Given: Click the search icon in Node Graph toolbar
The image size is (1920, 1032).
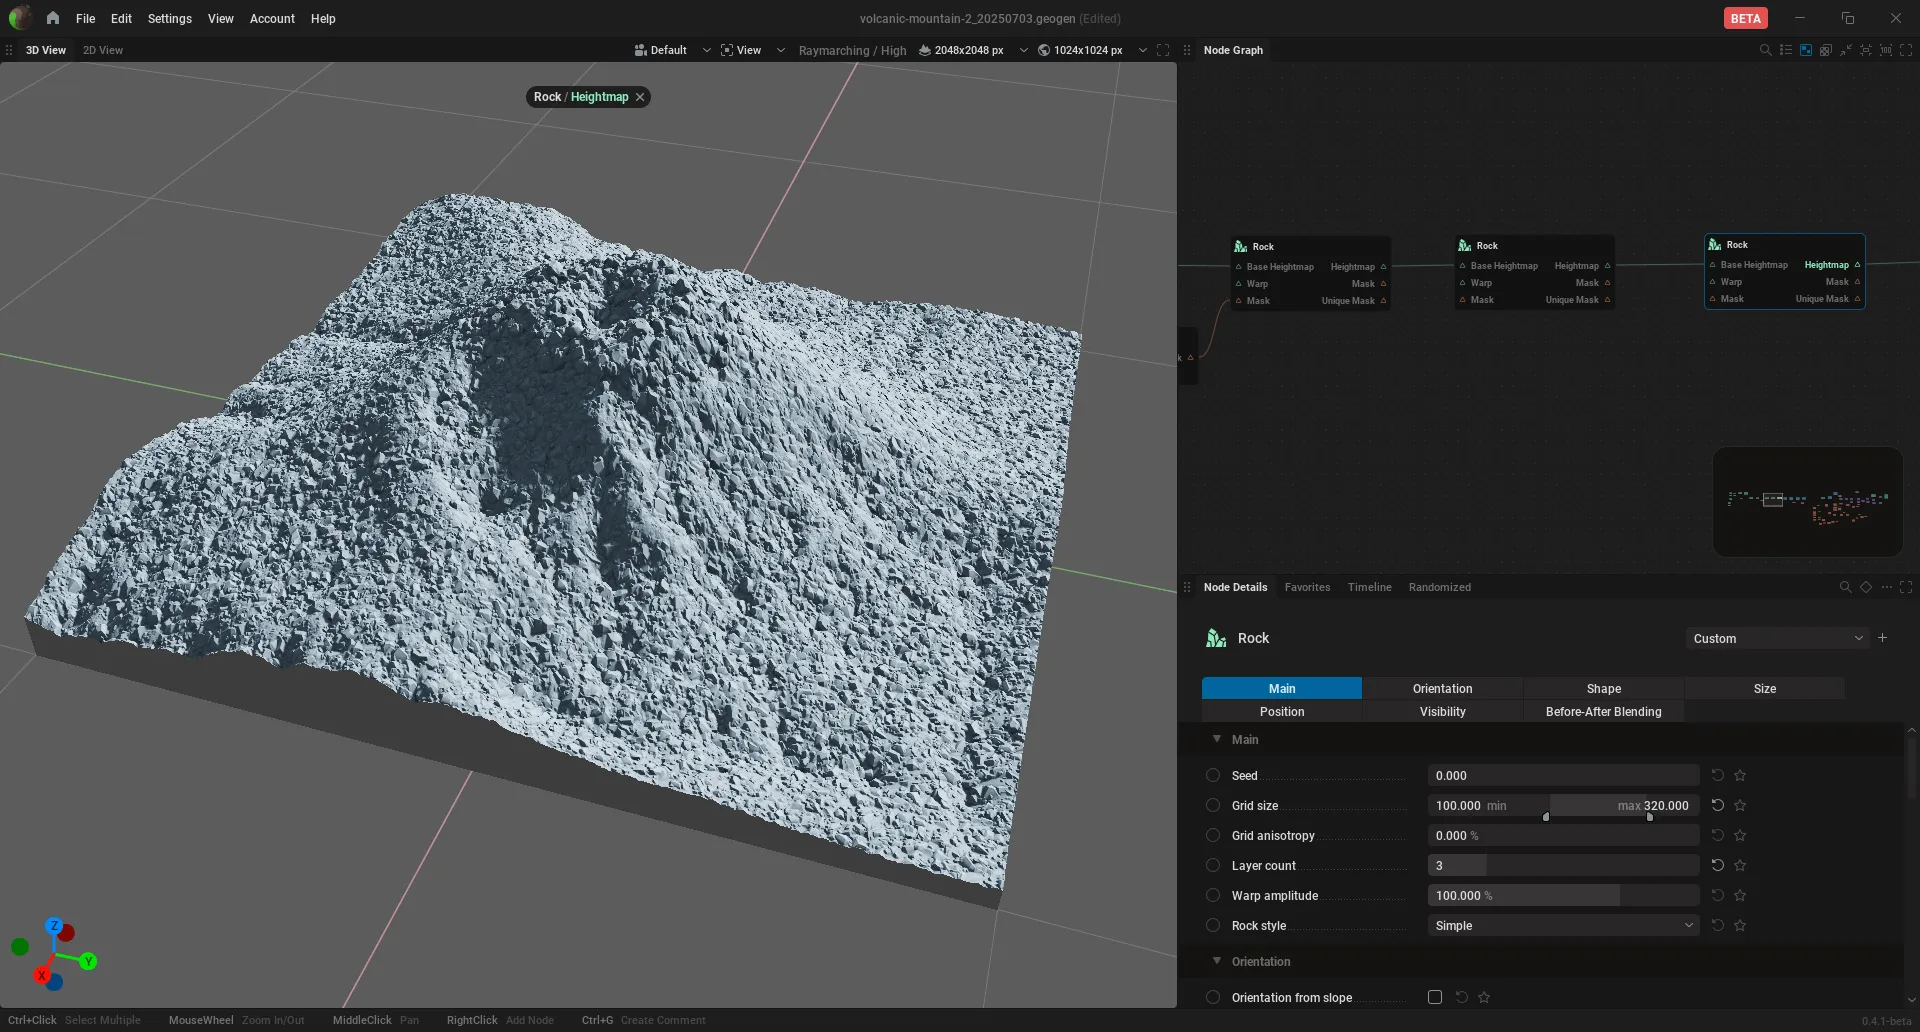Looking at the screenshot, I should 1765,50.
